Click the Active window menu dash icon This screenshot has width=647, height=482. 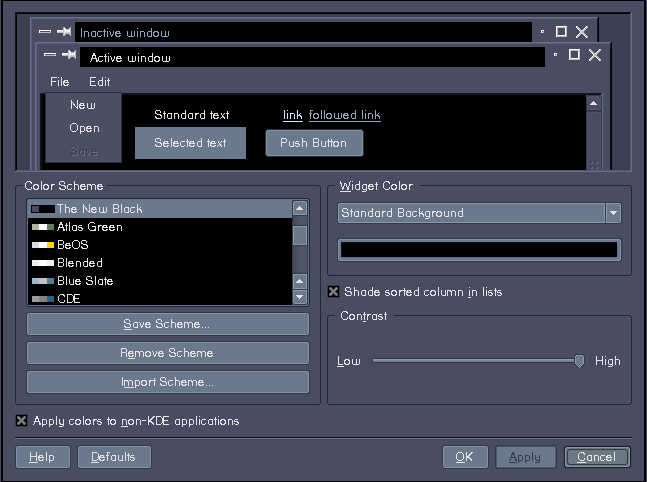click(x=50, y=54)
